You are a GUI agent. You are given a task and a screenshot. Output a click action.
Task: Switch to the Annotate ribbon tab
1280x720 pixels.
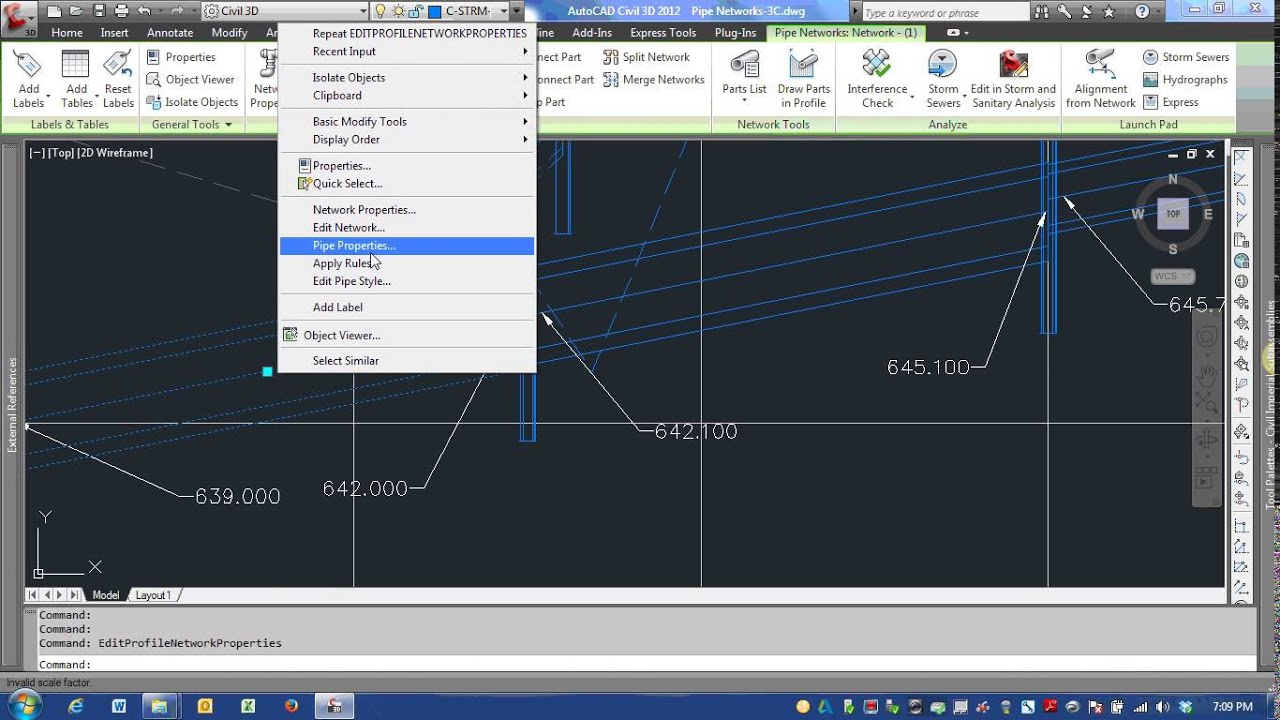click(x=170, y=33)
